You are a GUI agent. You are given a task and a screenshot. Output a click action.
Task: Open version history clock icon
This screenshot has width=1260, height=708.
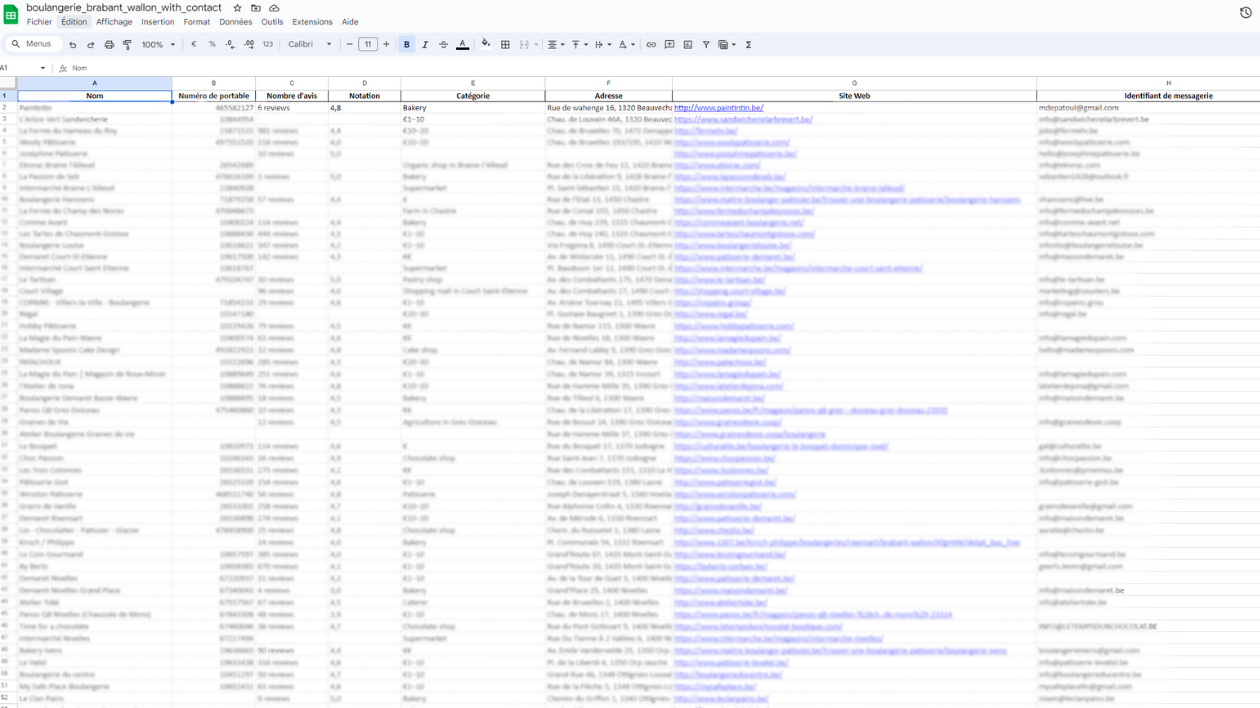1246,13
